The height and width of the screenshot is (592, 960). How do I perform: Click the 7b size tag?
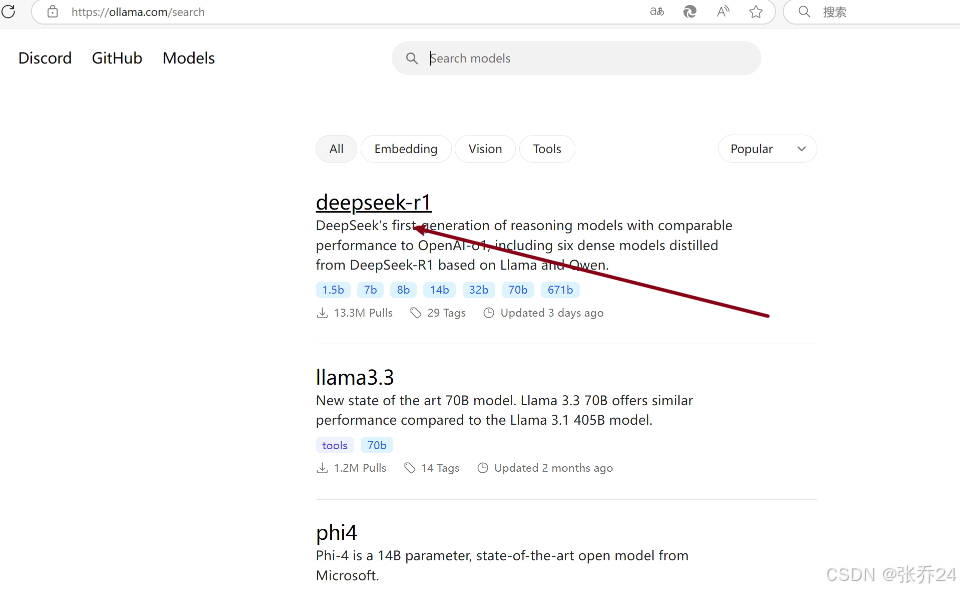pyautogui.click(x=370, y=290)
